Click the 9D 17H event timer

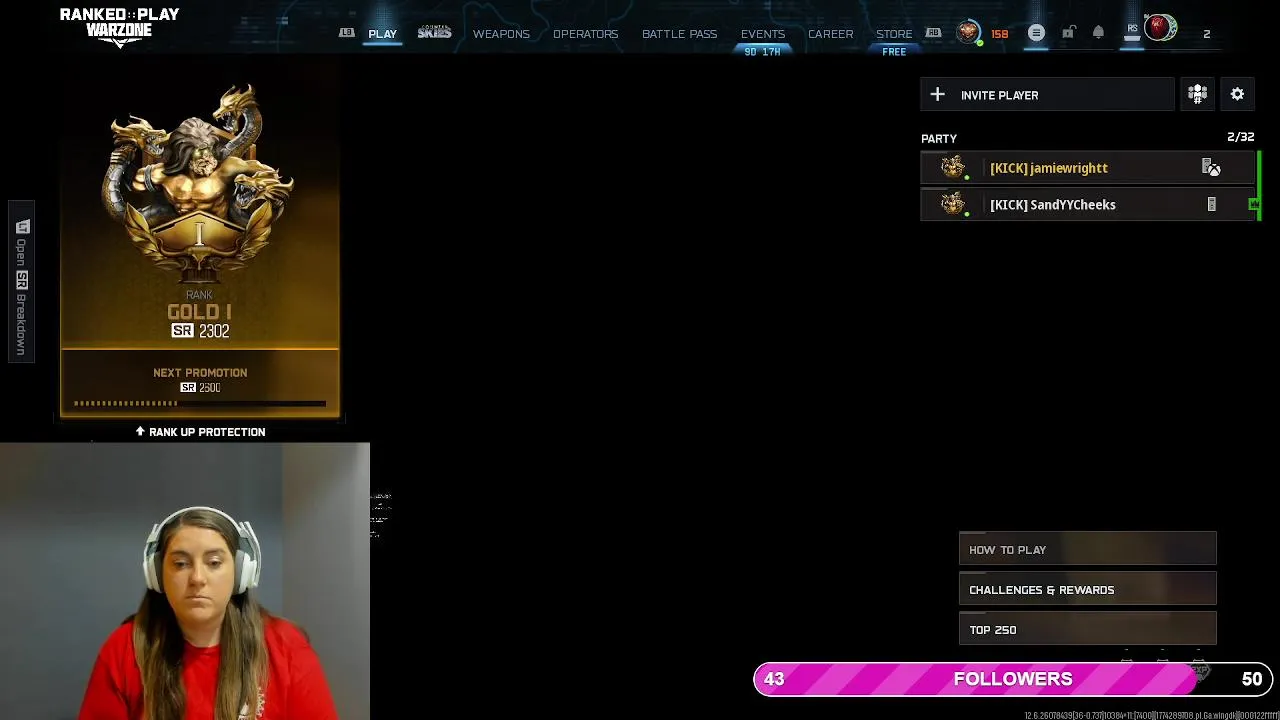pos(762,52)
